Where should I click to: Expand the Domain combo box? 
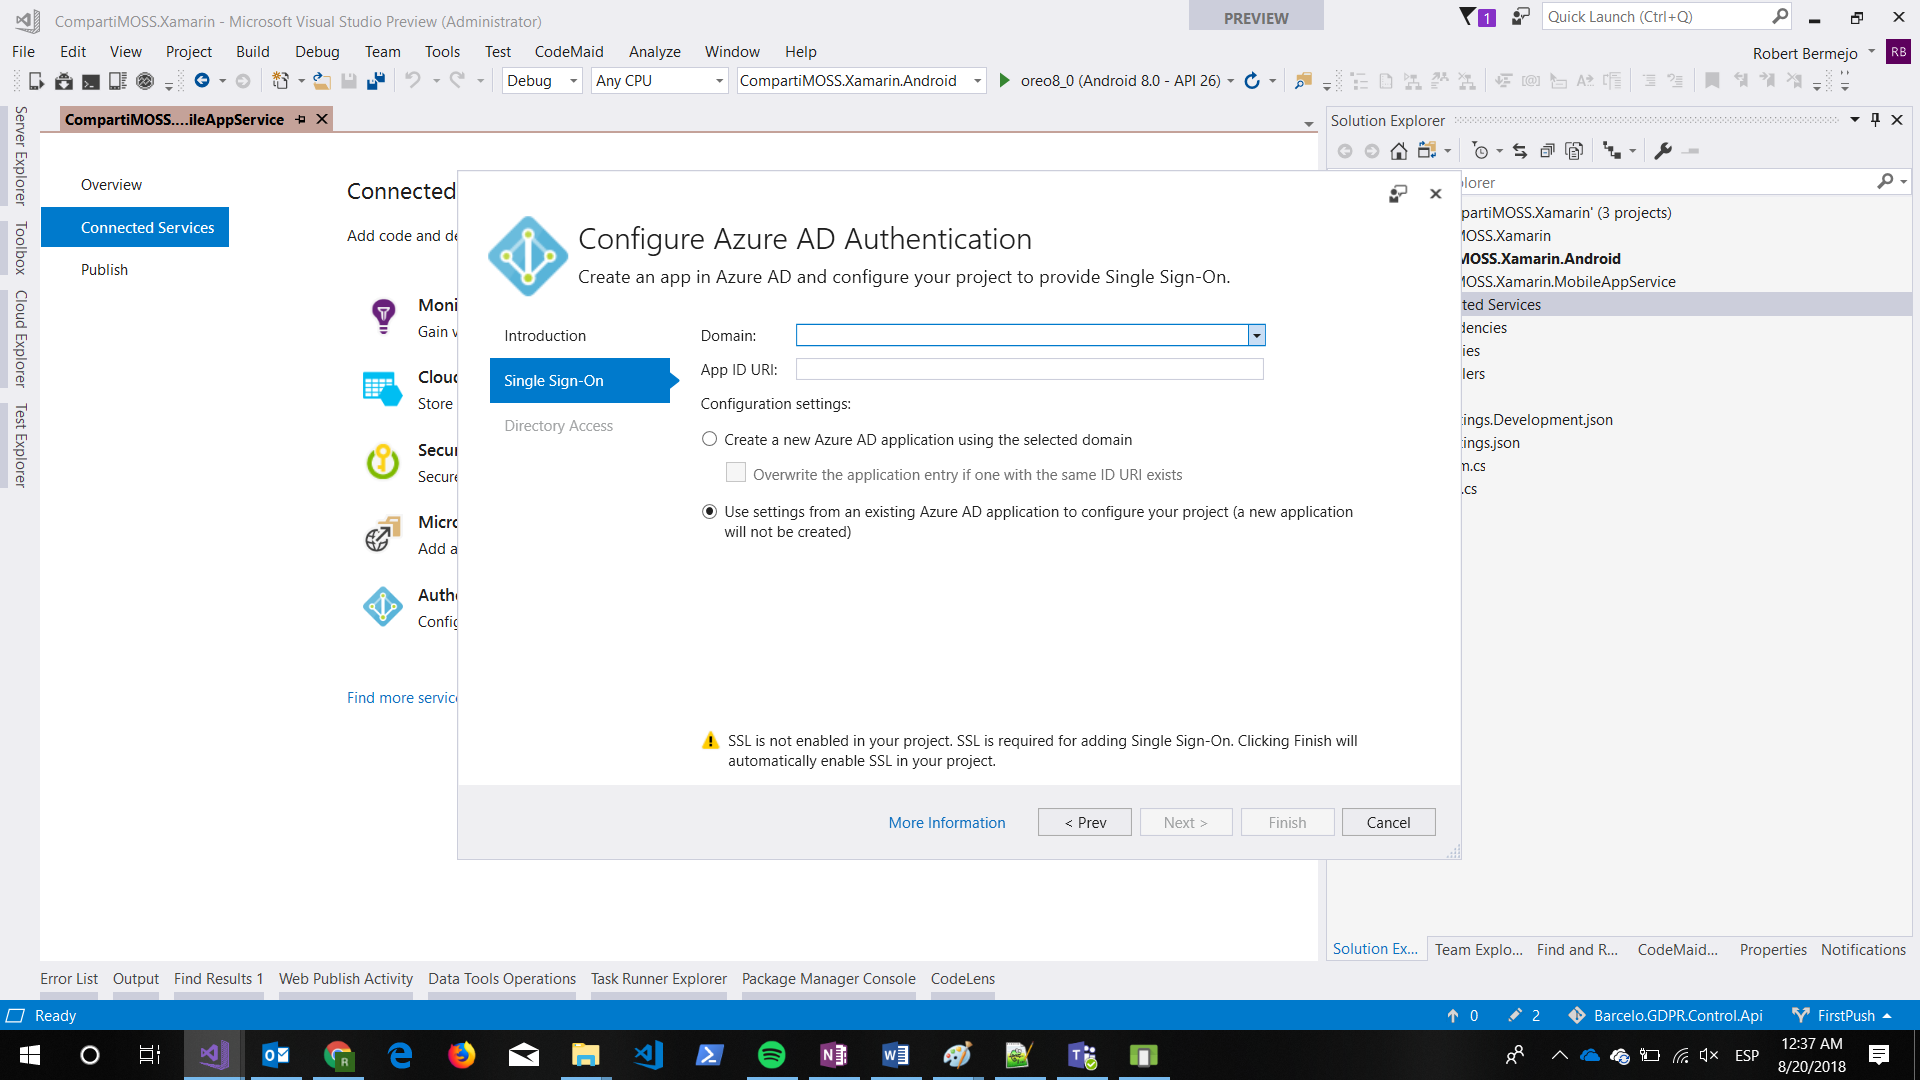point(1256,336)
